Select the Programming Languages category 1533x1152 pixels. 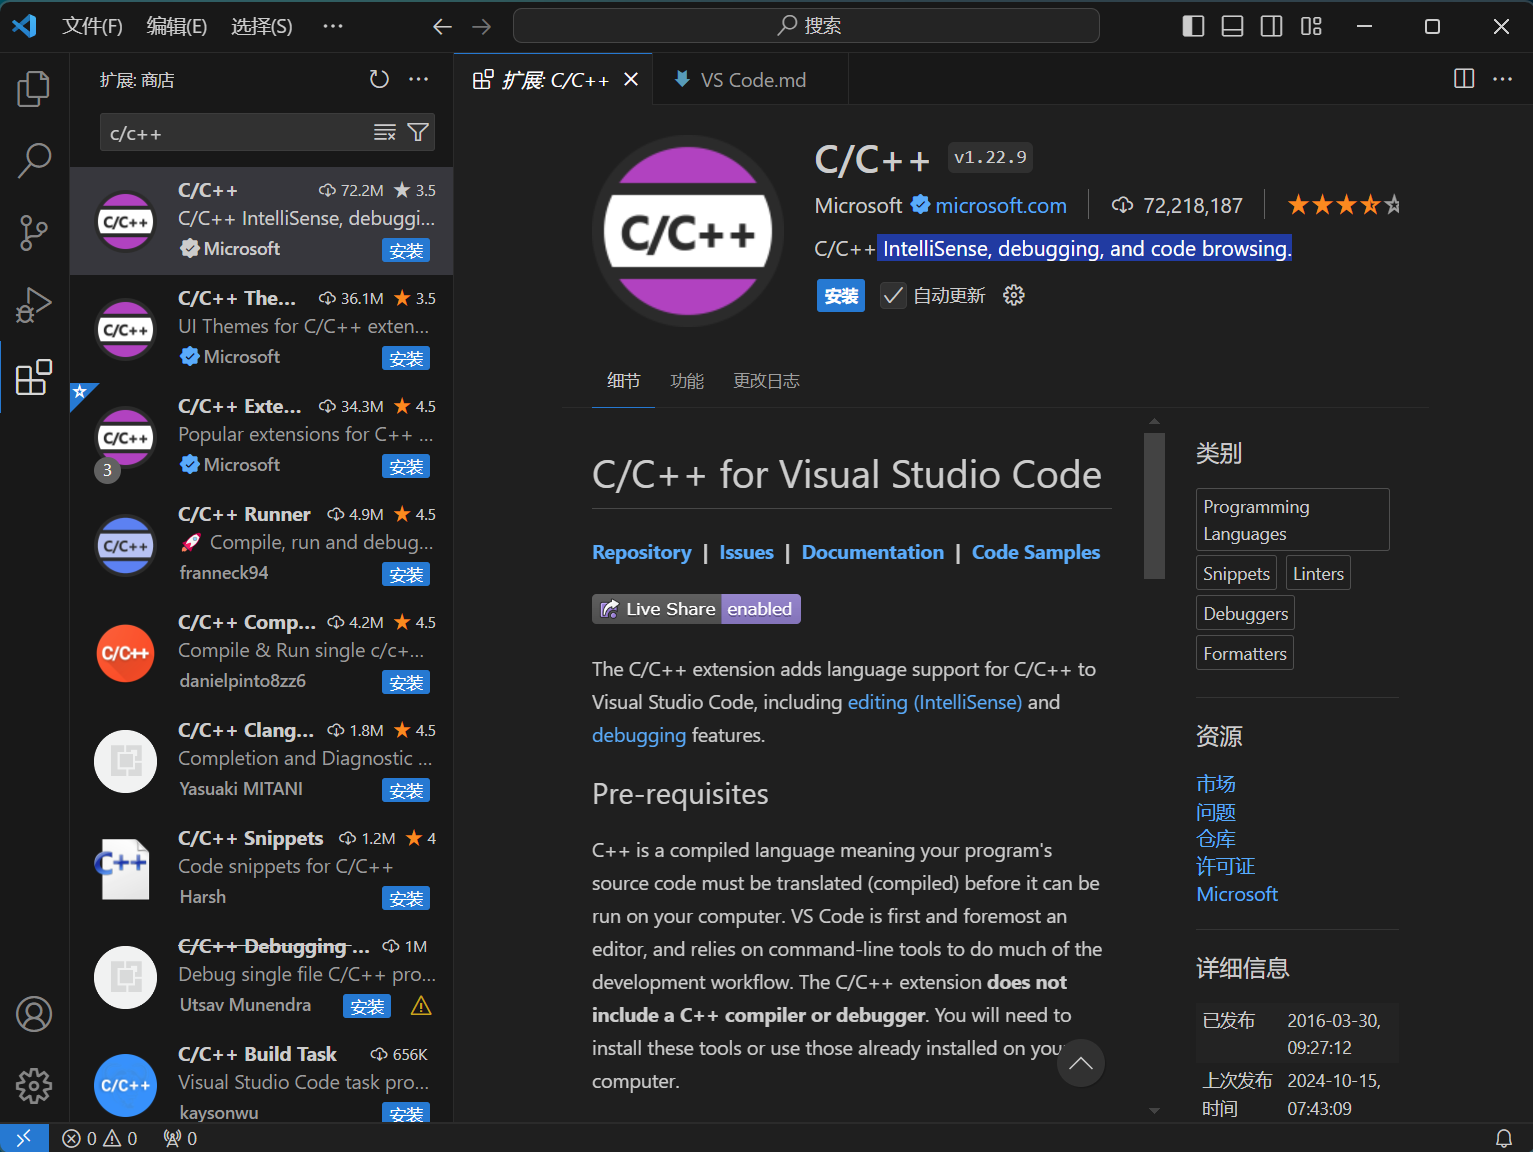tap(1293, 520)
